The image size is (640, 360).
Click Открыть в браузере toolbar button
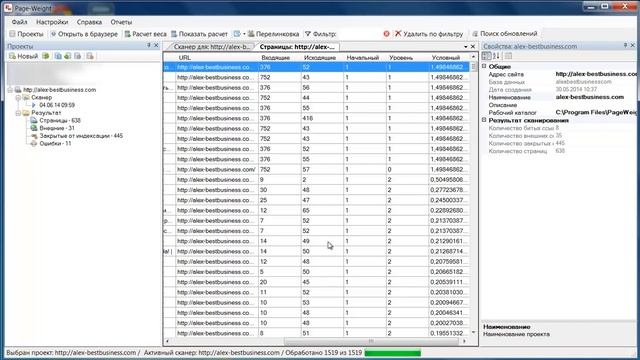pyautogui.click(x=84, y=34)
